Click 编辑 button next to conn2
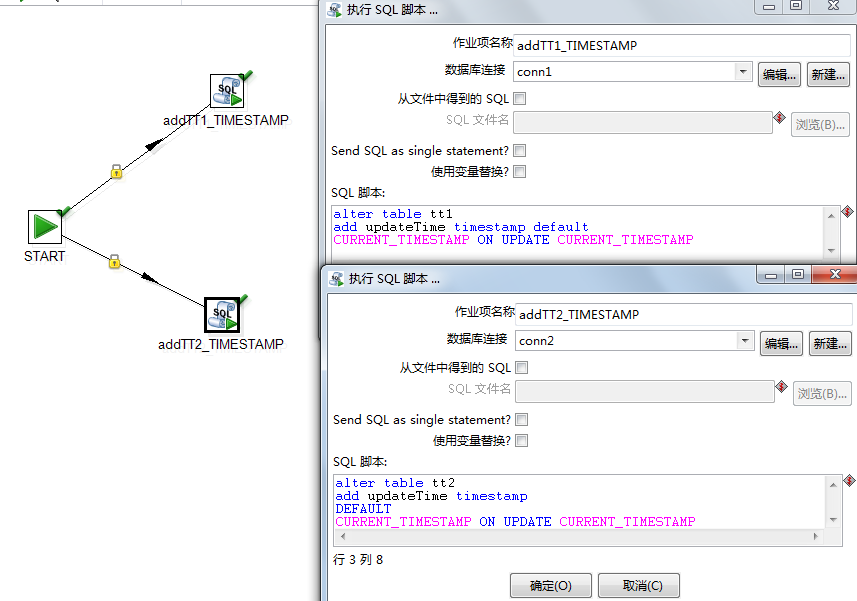Image resolution: width=857 pixels, height=601 pixels. pos(782,344)
